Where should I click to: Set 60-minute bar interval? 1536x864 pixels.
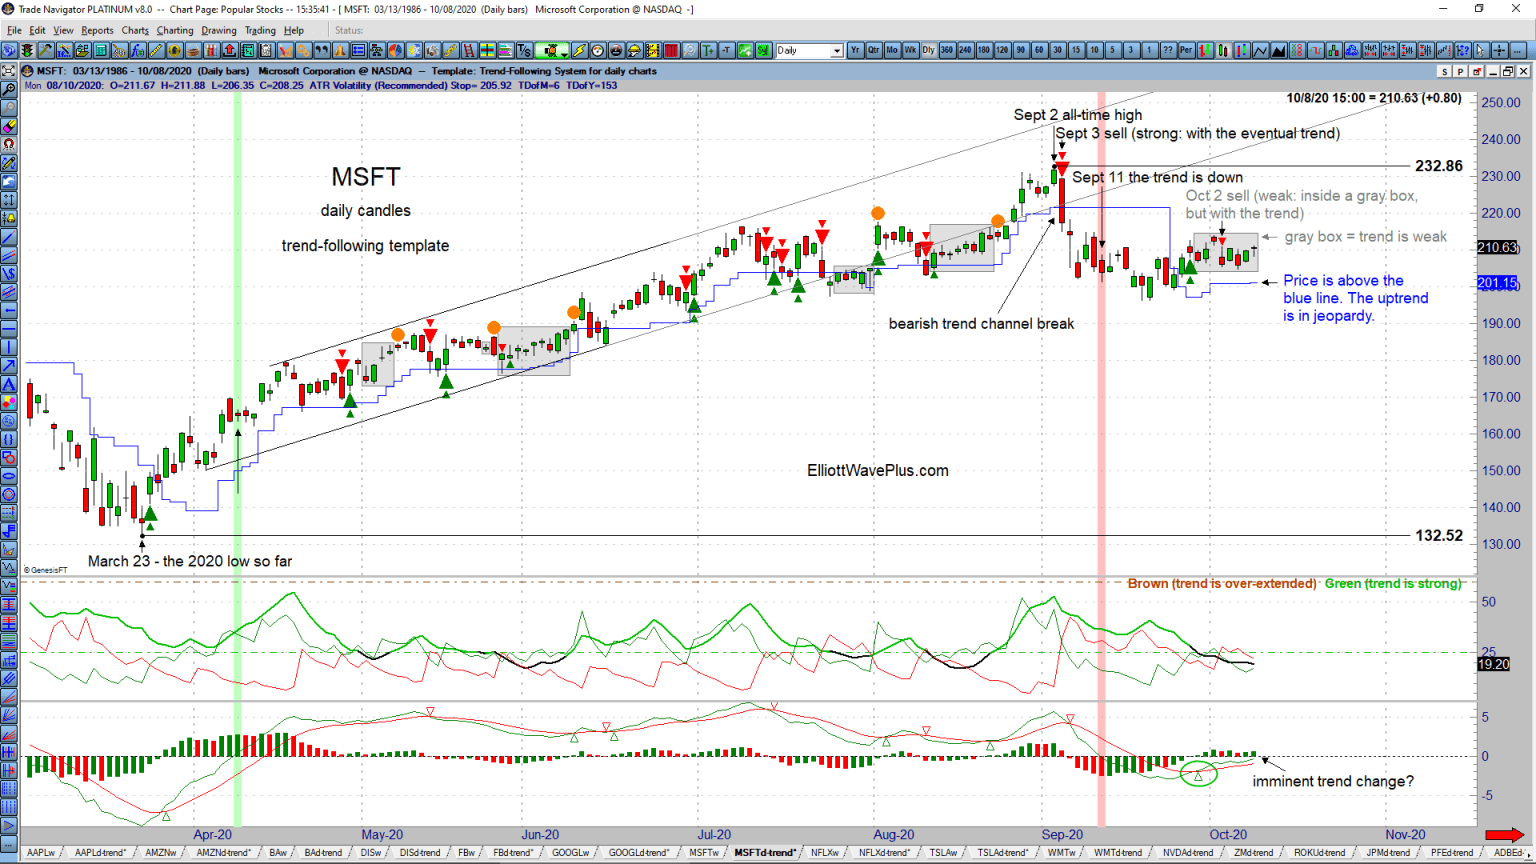click(1038, 50)
